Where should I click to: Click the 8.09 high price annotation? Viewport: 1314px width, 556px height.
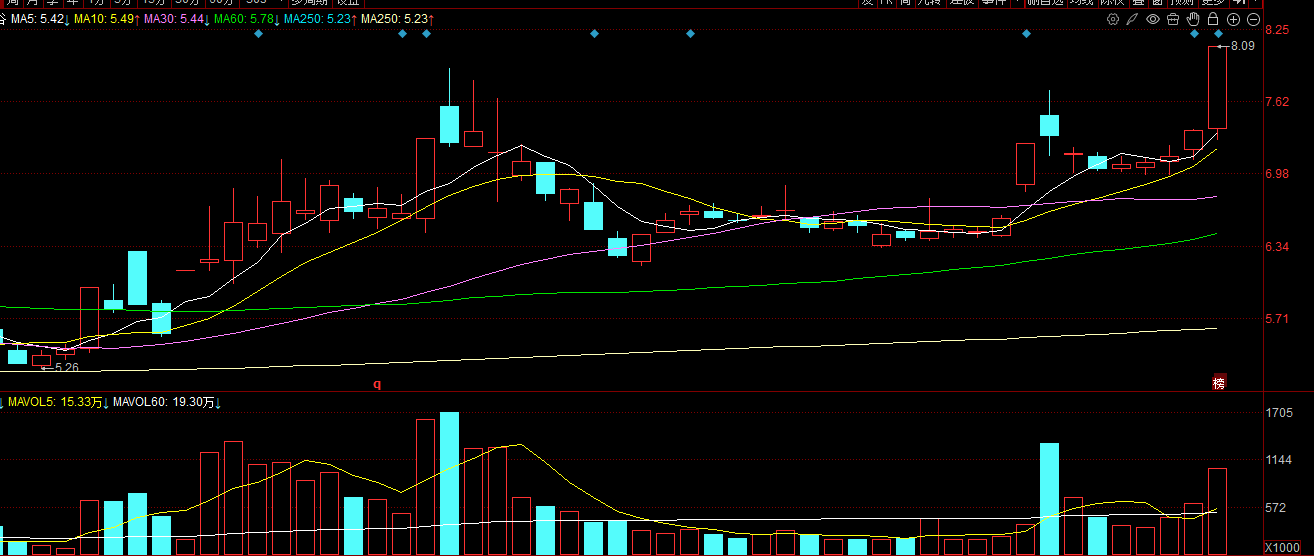[1243, 46]
